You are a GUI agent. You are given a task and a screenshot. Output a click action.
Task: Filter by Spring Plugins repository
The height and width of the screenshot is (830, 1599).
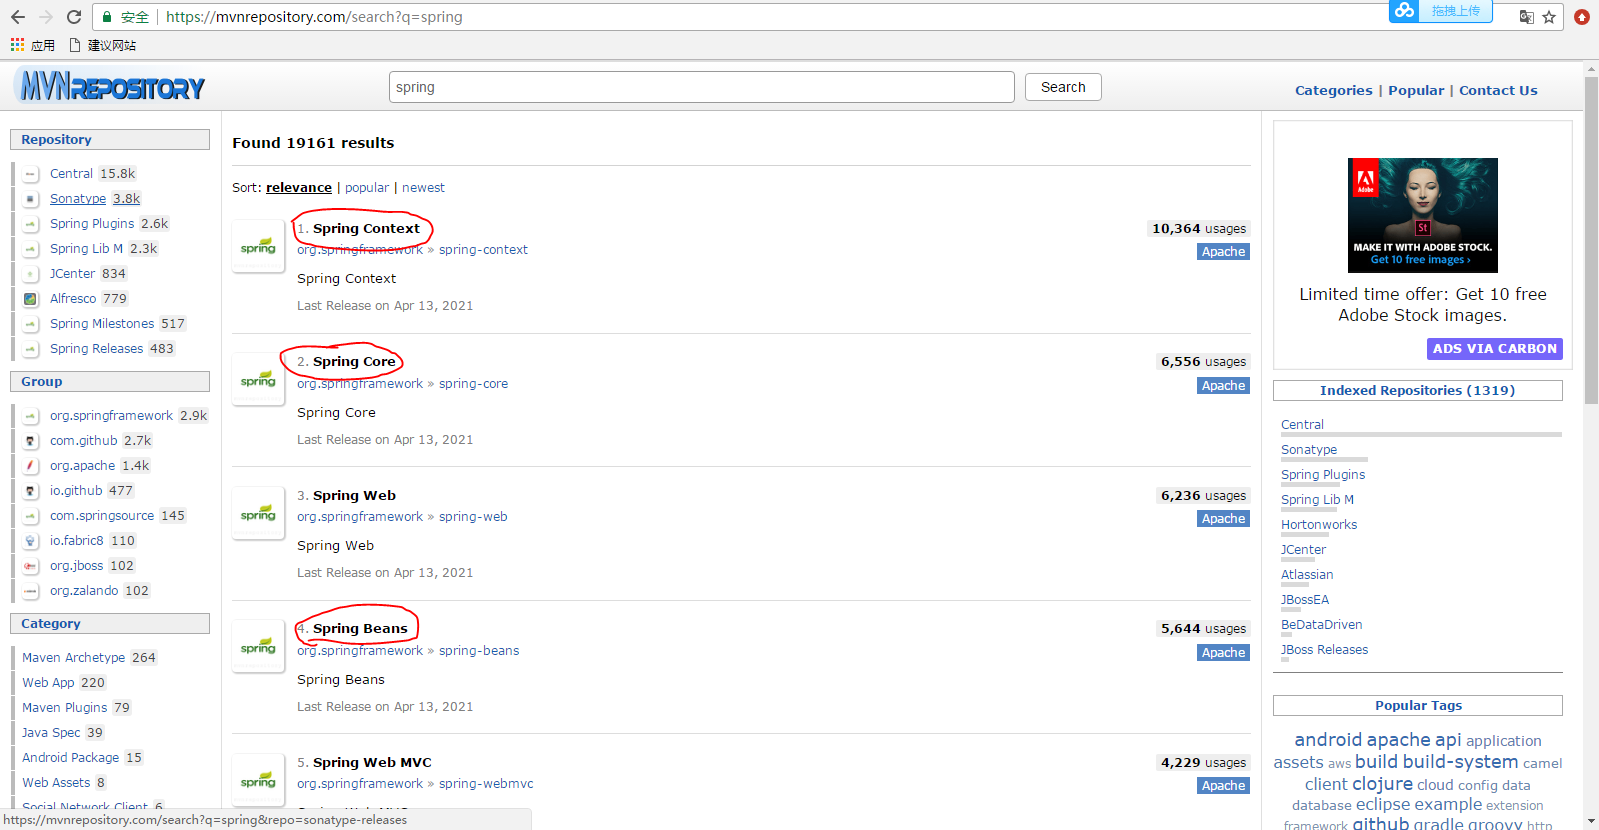[x=92, y=224]
